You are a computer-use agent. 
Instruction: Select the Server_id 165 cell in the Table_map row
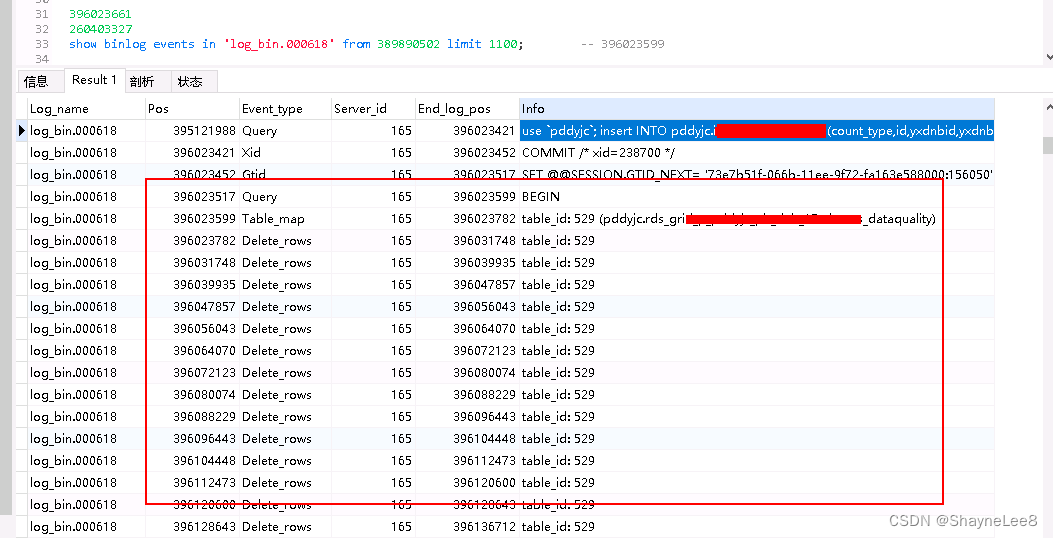tap(373, 218)
